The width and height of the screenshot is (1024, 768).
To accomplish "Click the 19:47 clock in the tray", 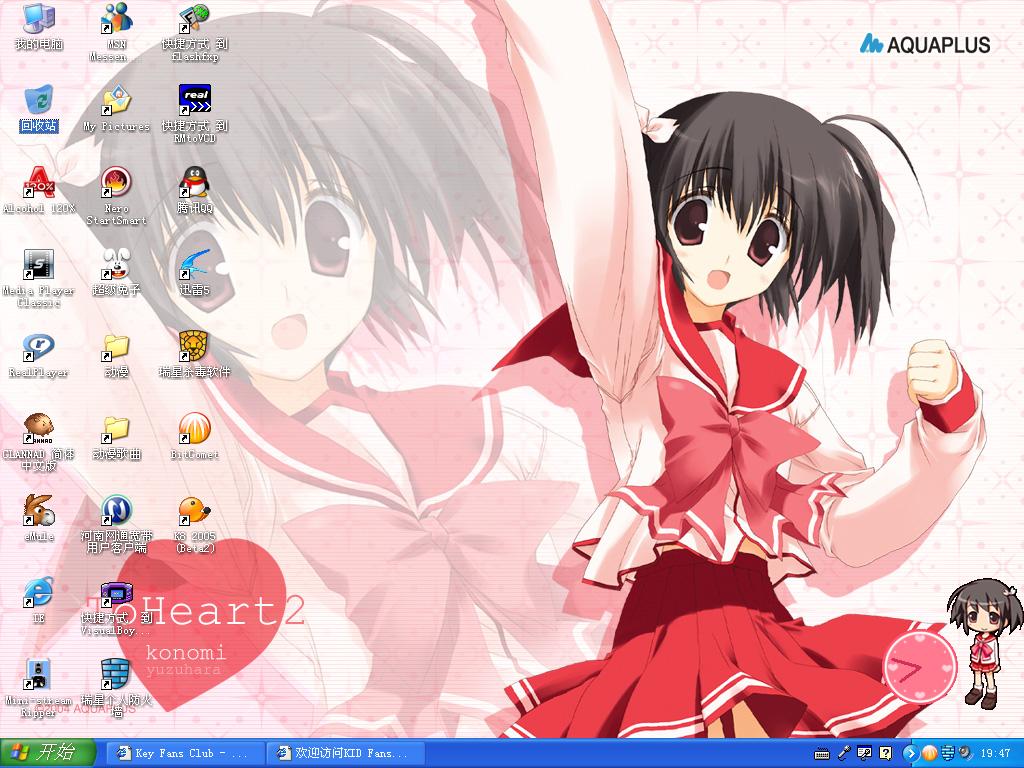I will click(995, 754).
